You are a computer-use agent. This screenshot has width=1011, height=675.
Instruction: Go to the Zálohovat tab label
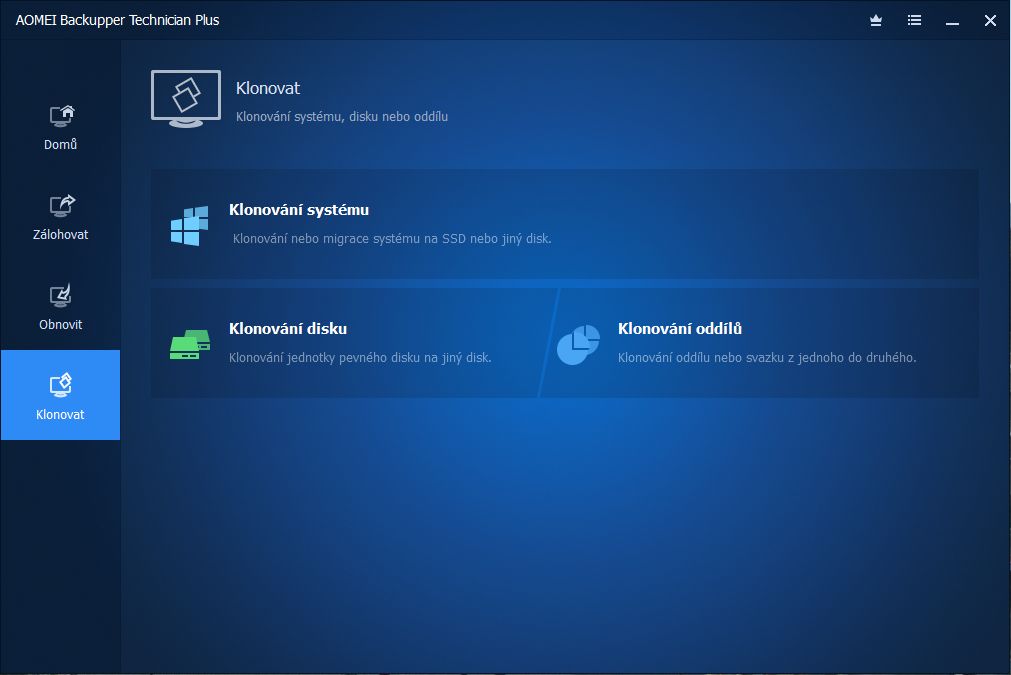point(60,235)
